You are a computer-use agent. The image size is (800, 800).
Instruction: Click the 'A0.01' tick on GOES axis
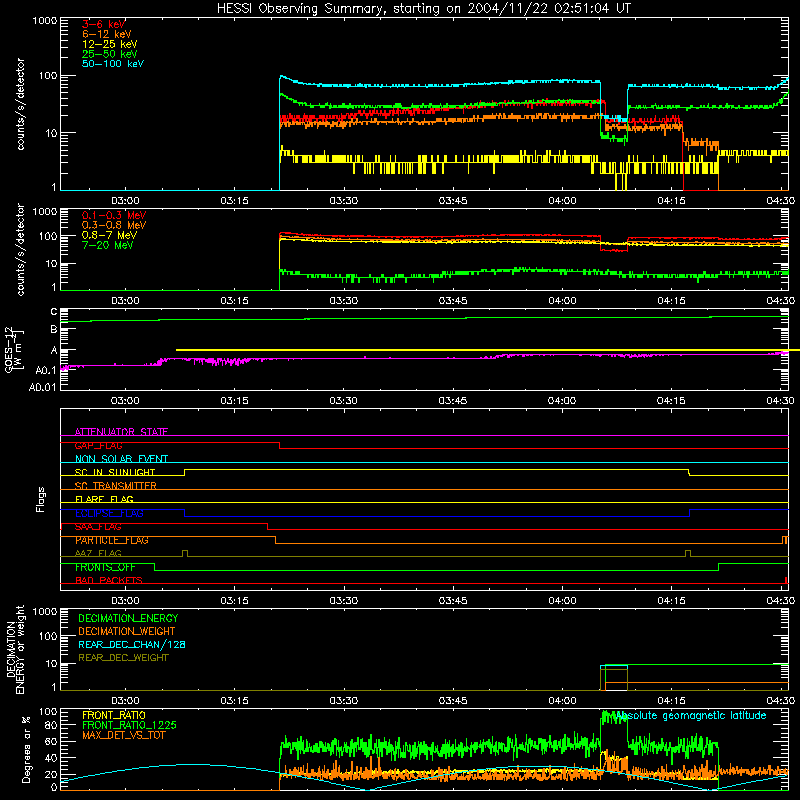tap(43, 387)
